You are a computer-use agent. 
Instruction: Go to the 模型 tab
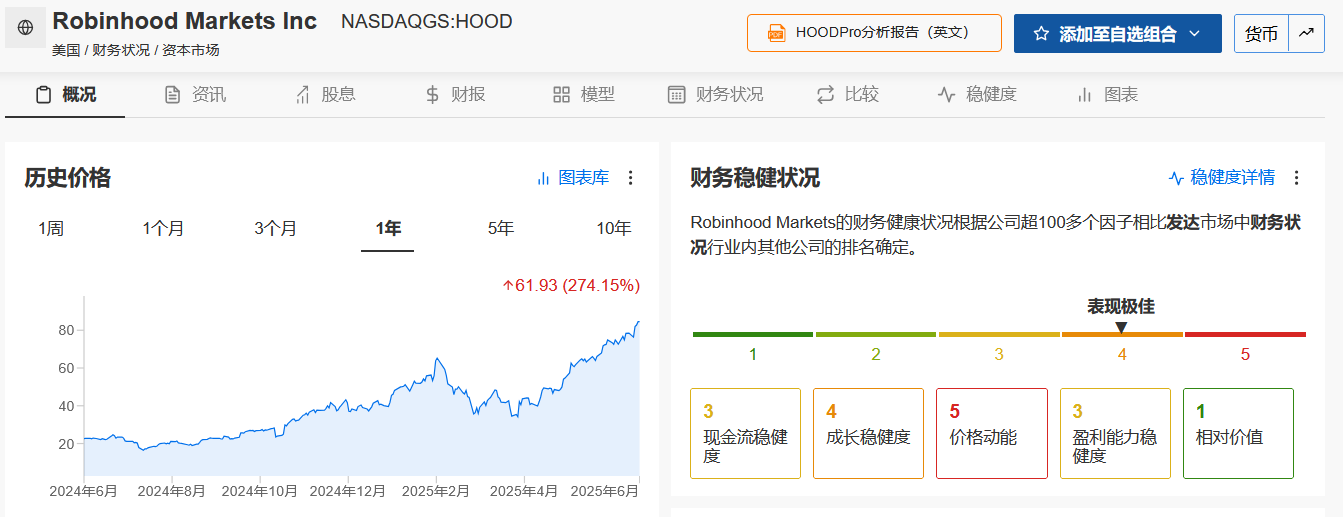pyautogui.click(x=584, y=95)
